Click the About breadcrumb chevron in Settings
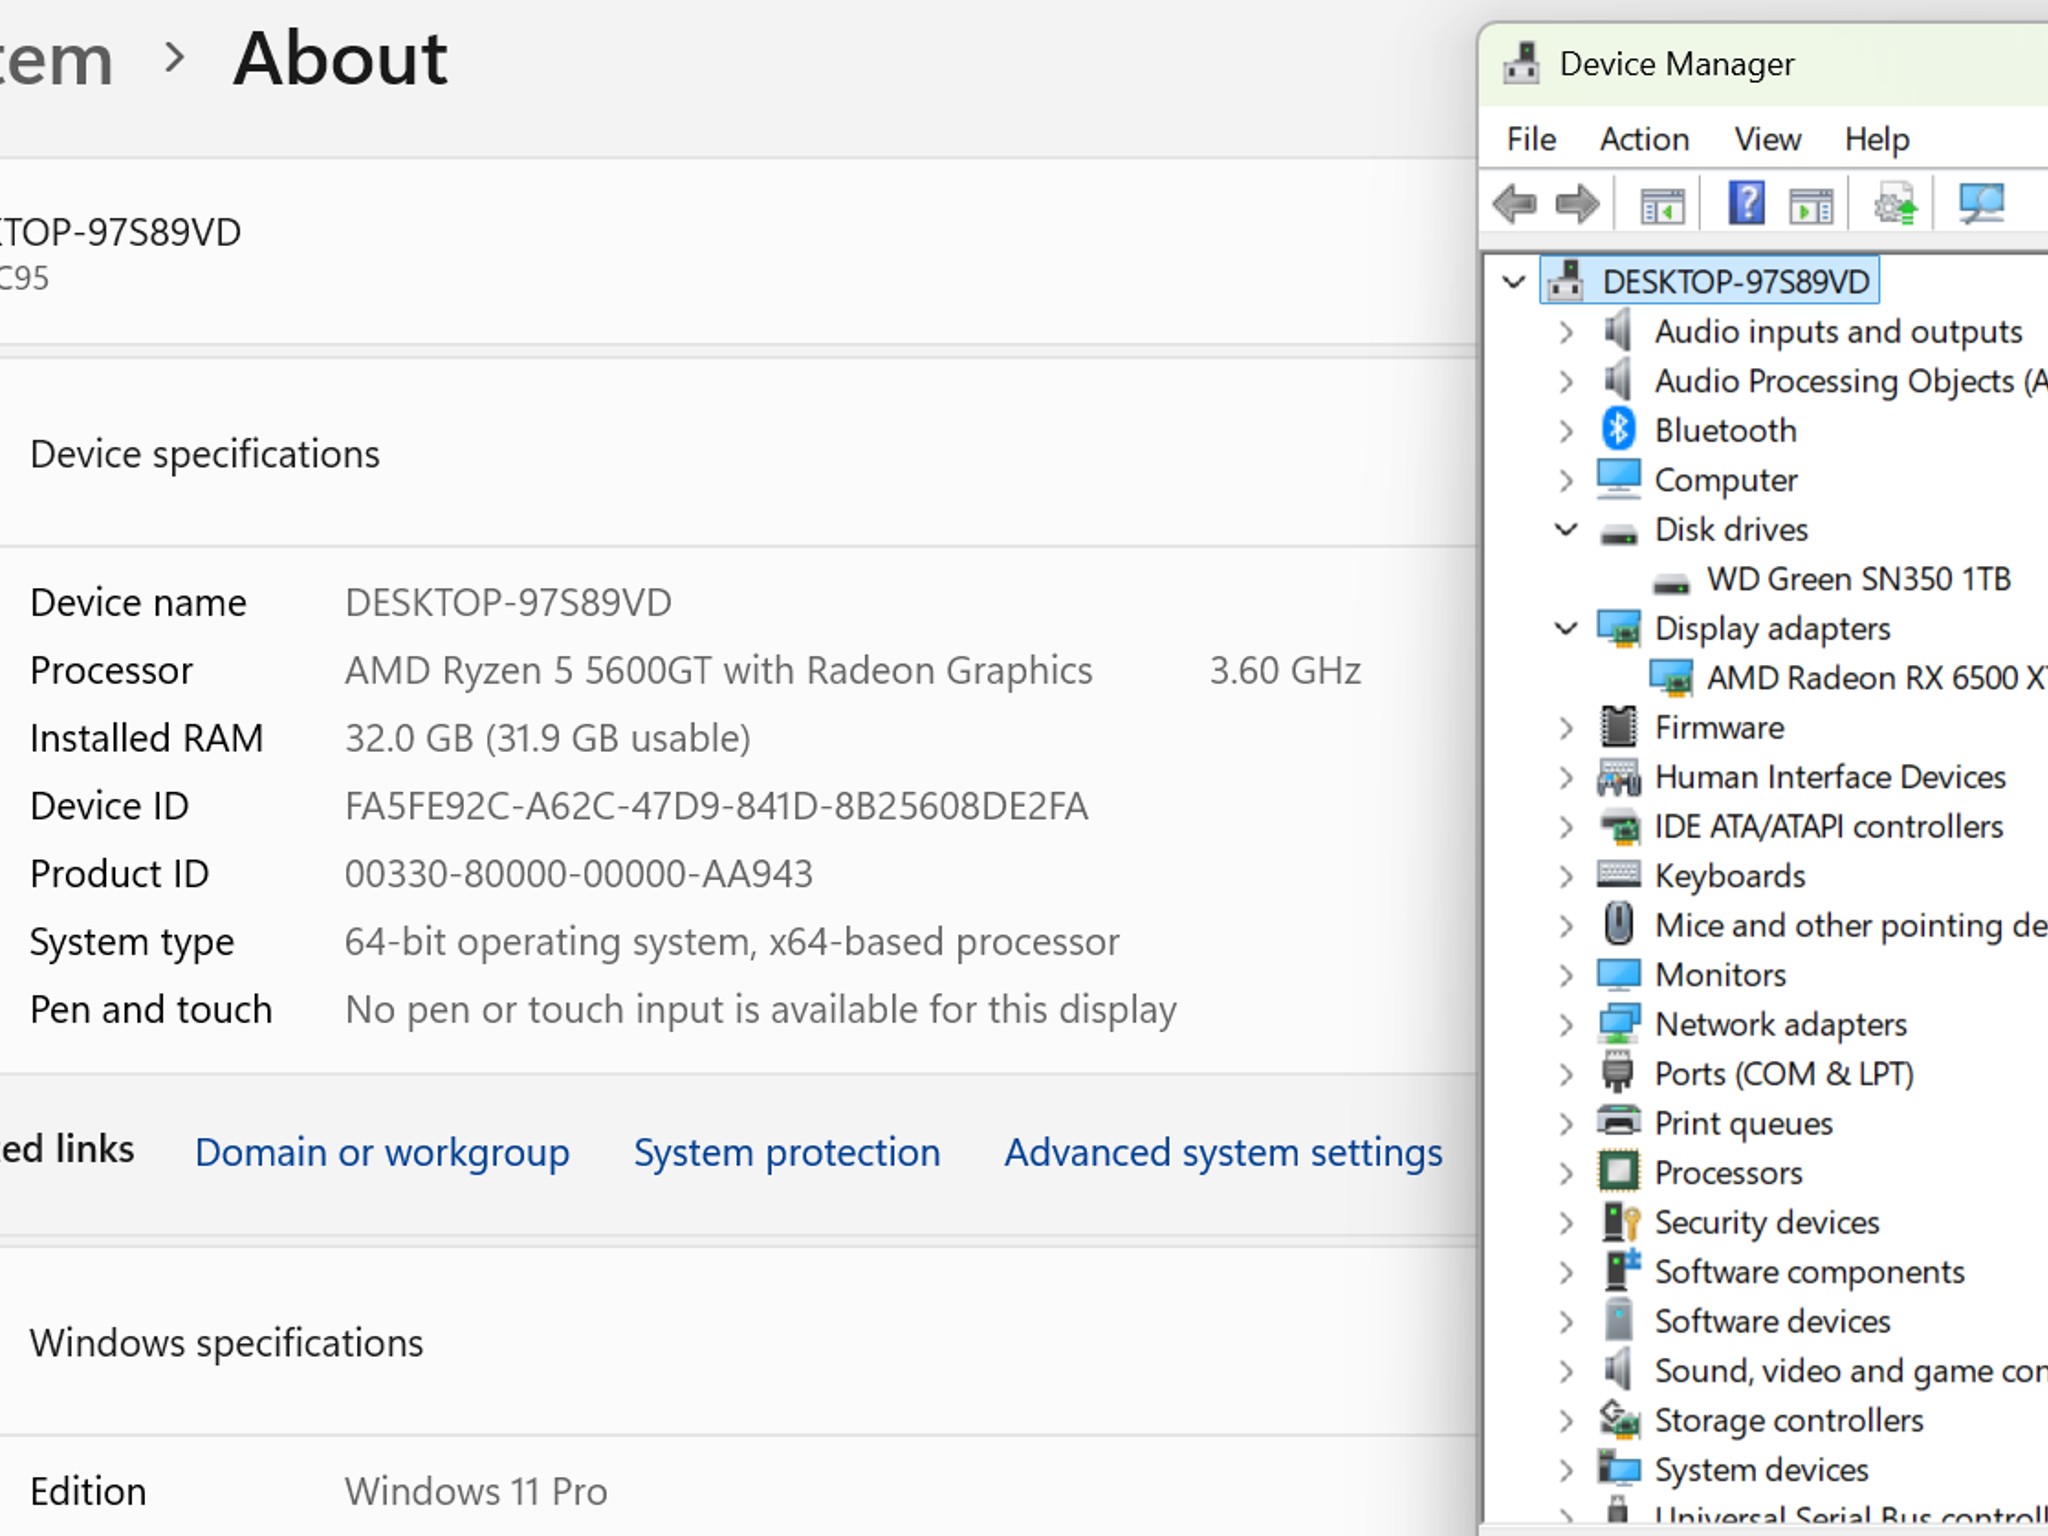Screen dimensions: 2048x1536 coord(175,58)
